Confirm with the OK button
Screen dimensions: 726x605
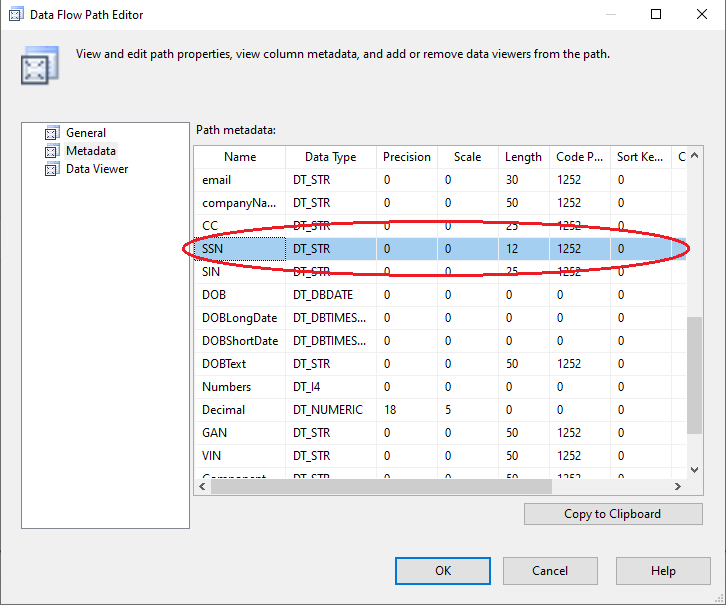[x=442, y=571]
